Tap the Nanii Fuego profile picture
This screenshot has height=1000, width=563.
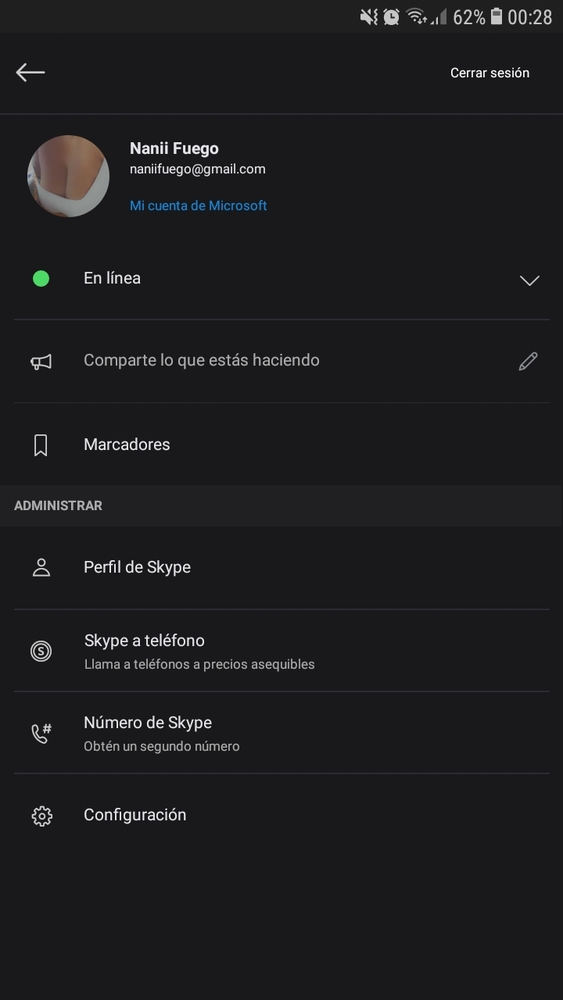coord(68,176)
